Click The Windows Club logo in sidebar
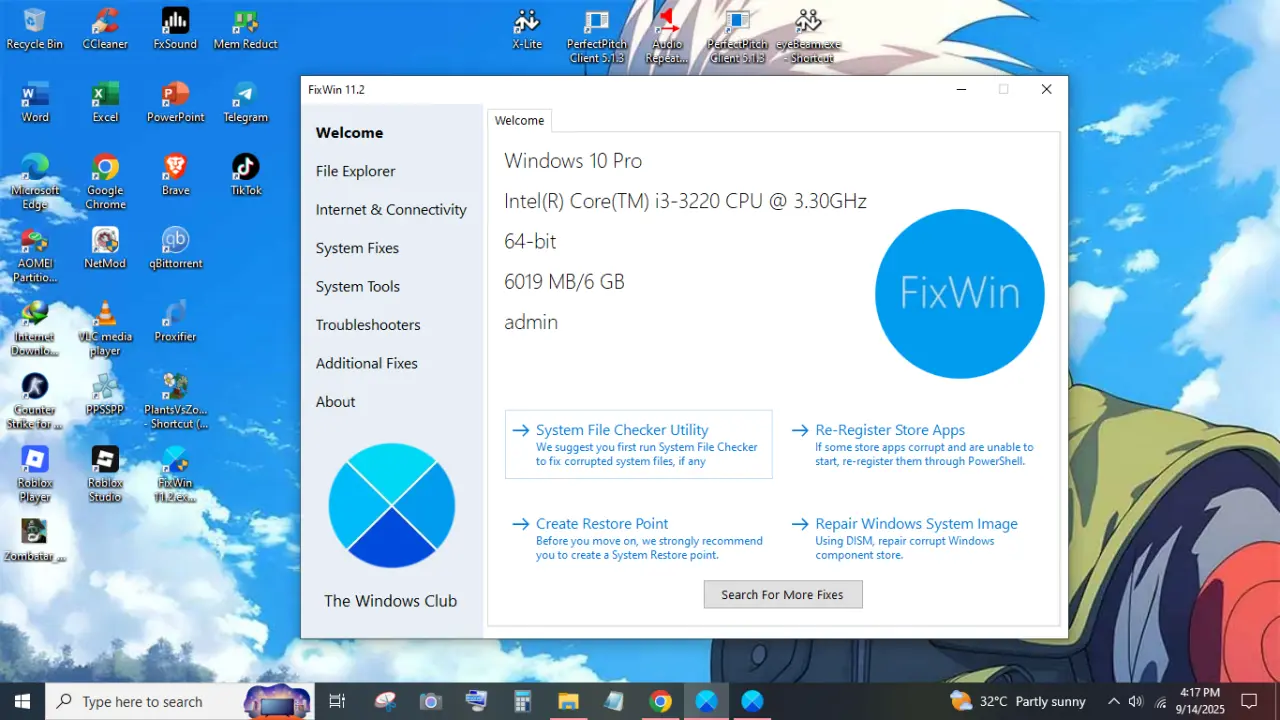 [x=392, y=506]
